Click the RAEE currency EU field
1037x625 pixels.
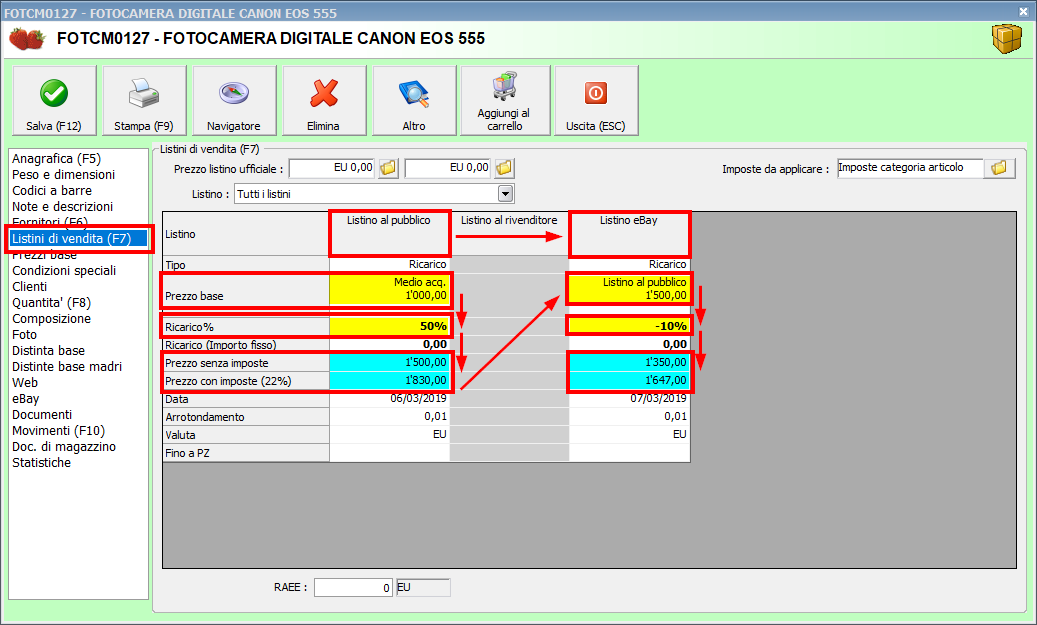pos(423,587)
